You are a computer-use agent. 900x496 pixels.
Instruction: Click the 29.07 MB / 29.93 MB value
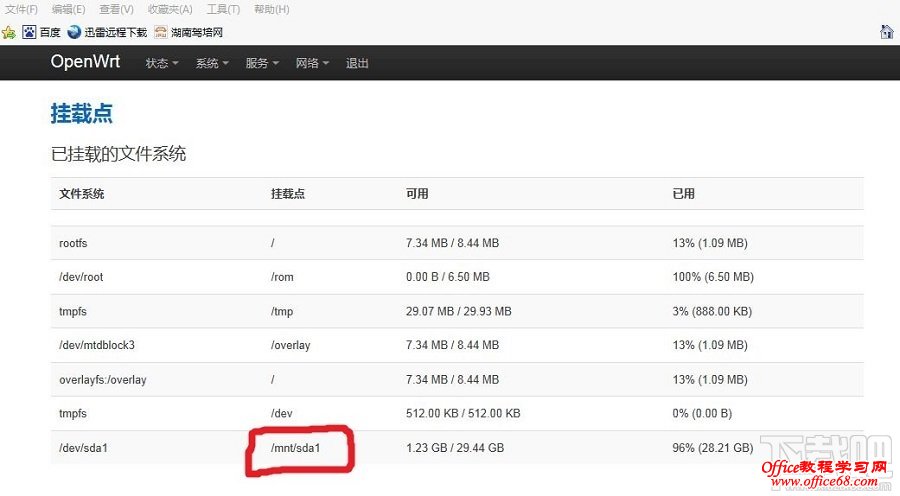coord(459,311)
